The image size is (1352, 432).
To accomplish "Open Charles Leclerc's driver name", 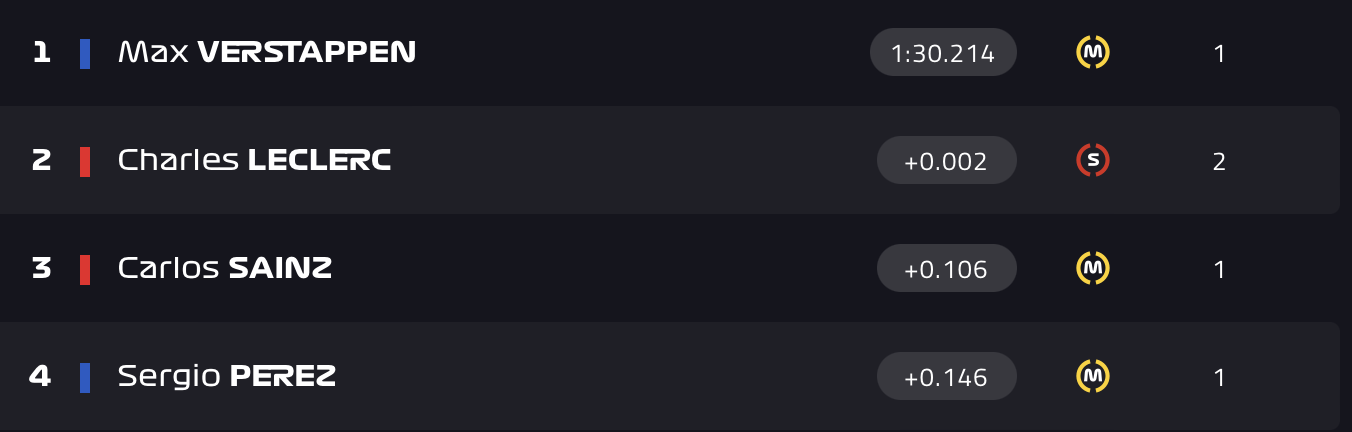I will 254,160.
